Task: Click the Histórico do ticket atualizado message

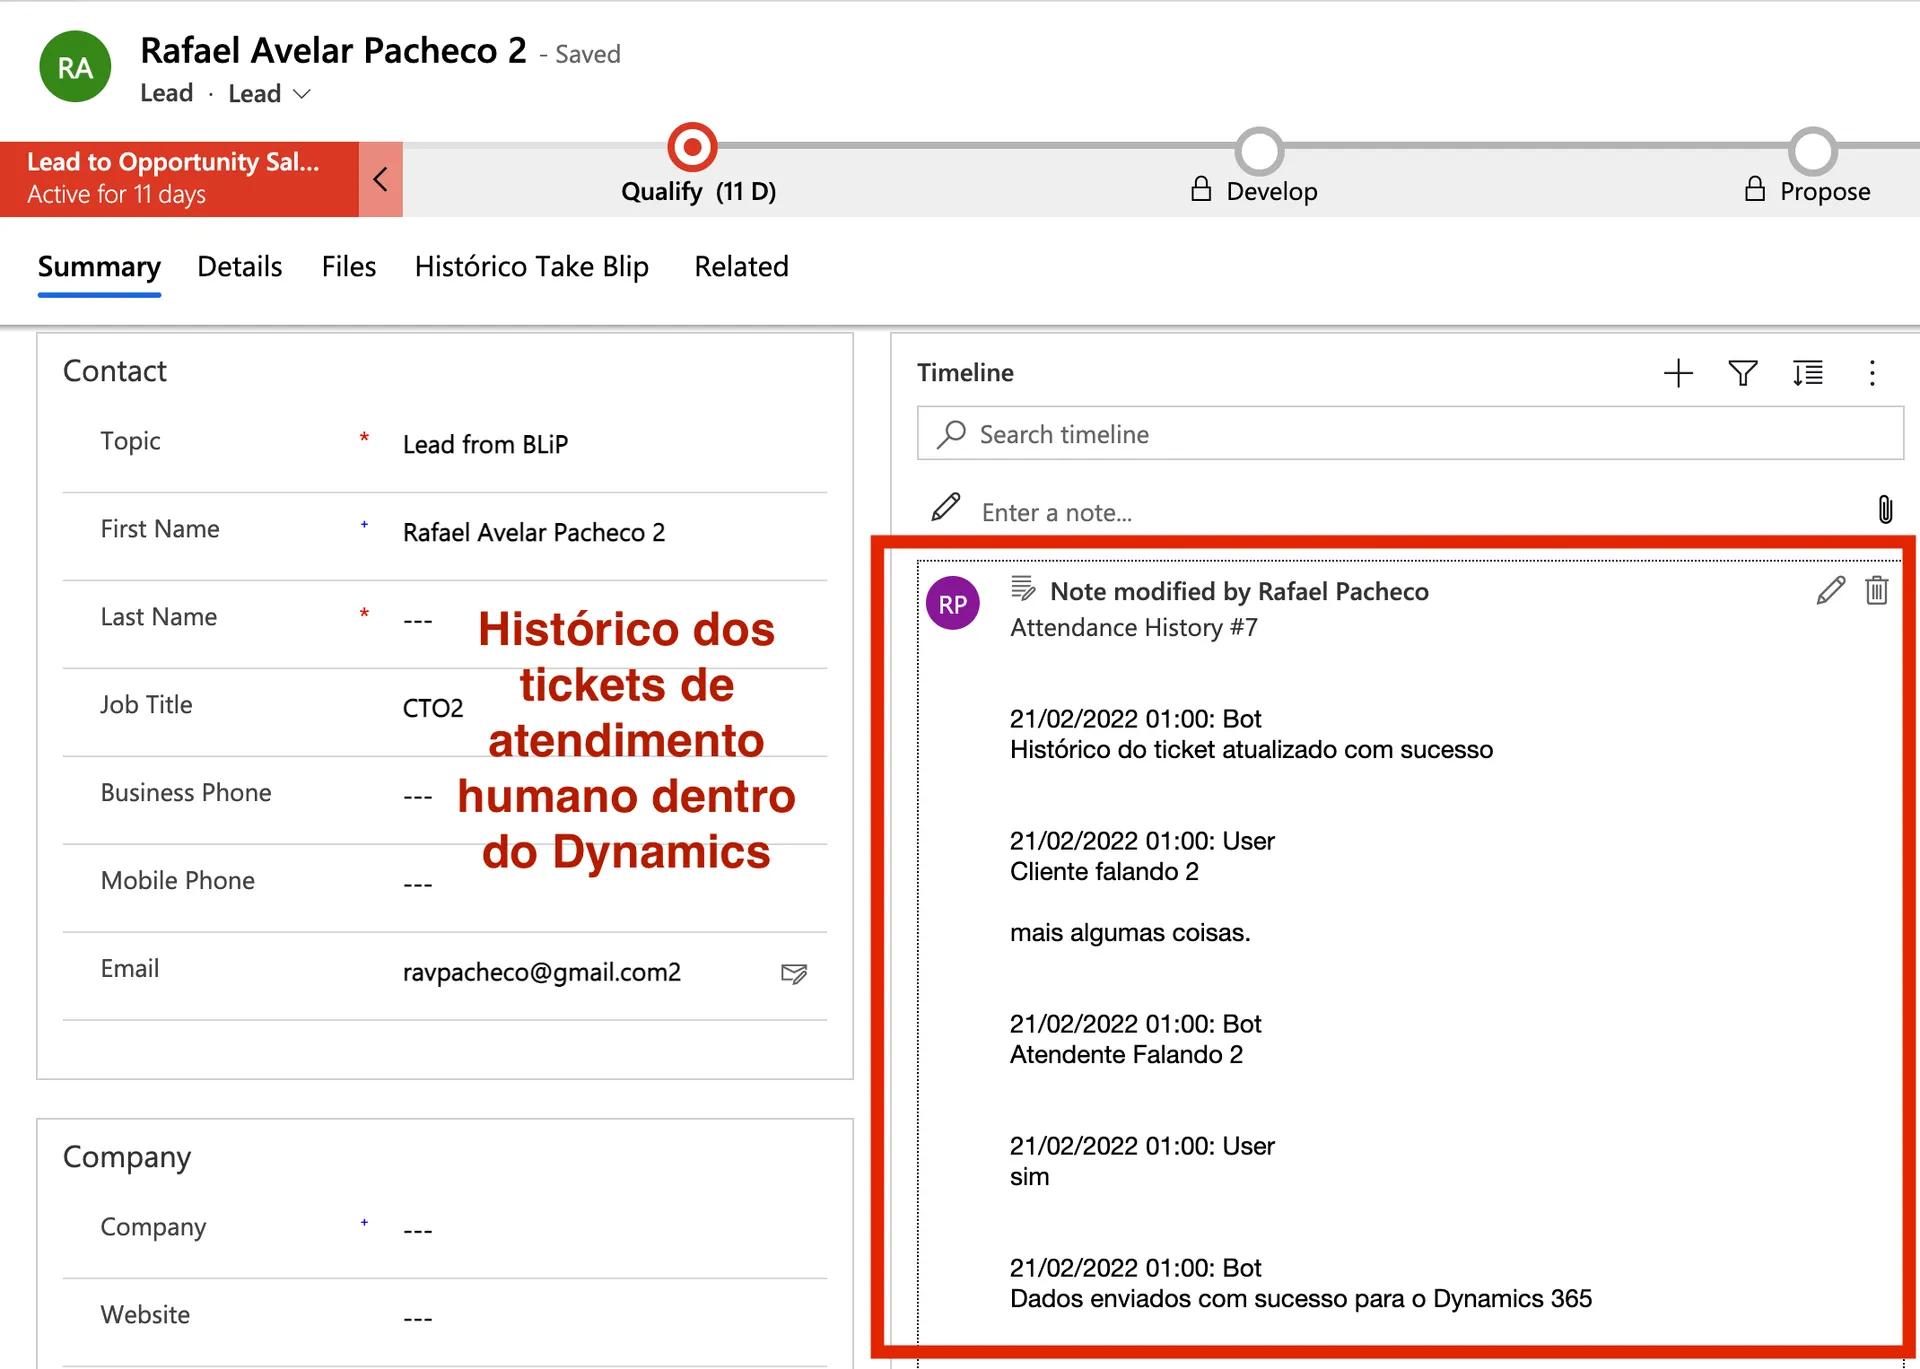Action: click(x=1251, y=750)
